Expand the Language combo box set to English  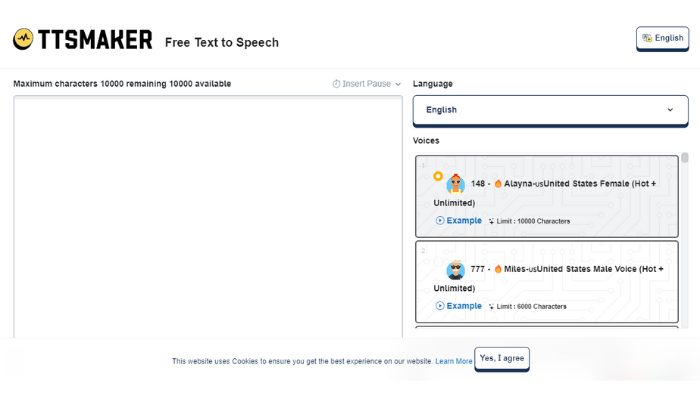[x=550, y=110]
